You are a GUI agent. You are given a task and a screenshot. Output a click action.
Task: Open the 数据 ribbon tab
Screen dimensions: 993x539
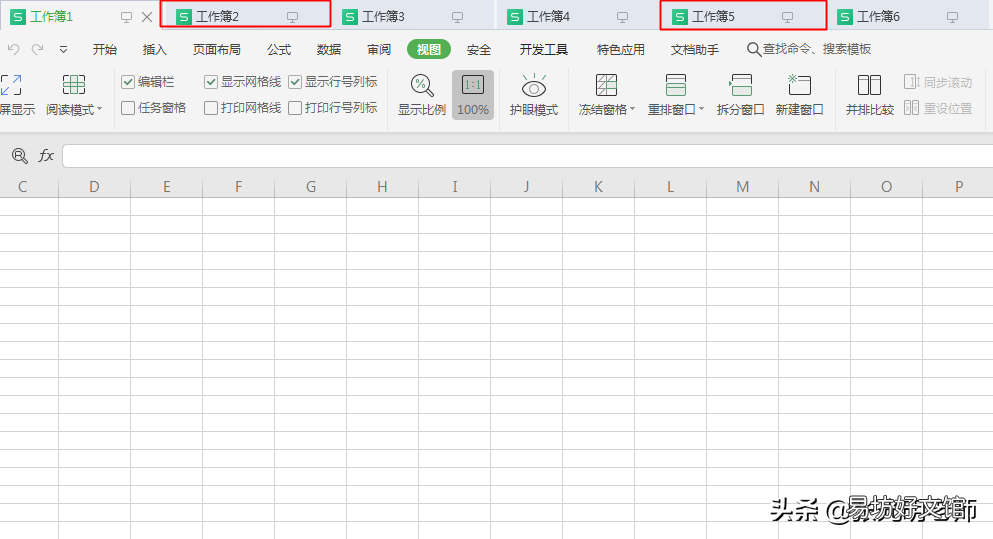pyautogui.click(x=329, y=49)
